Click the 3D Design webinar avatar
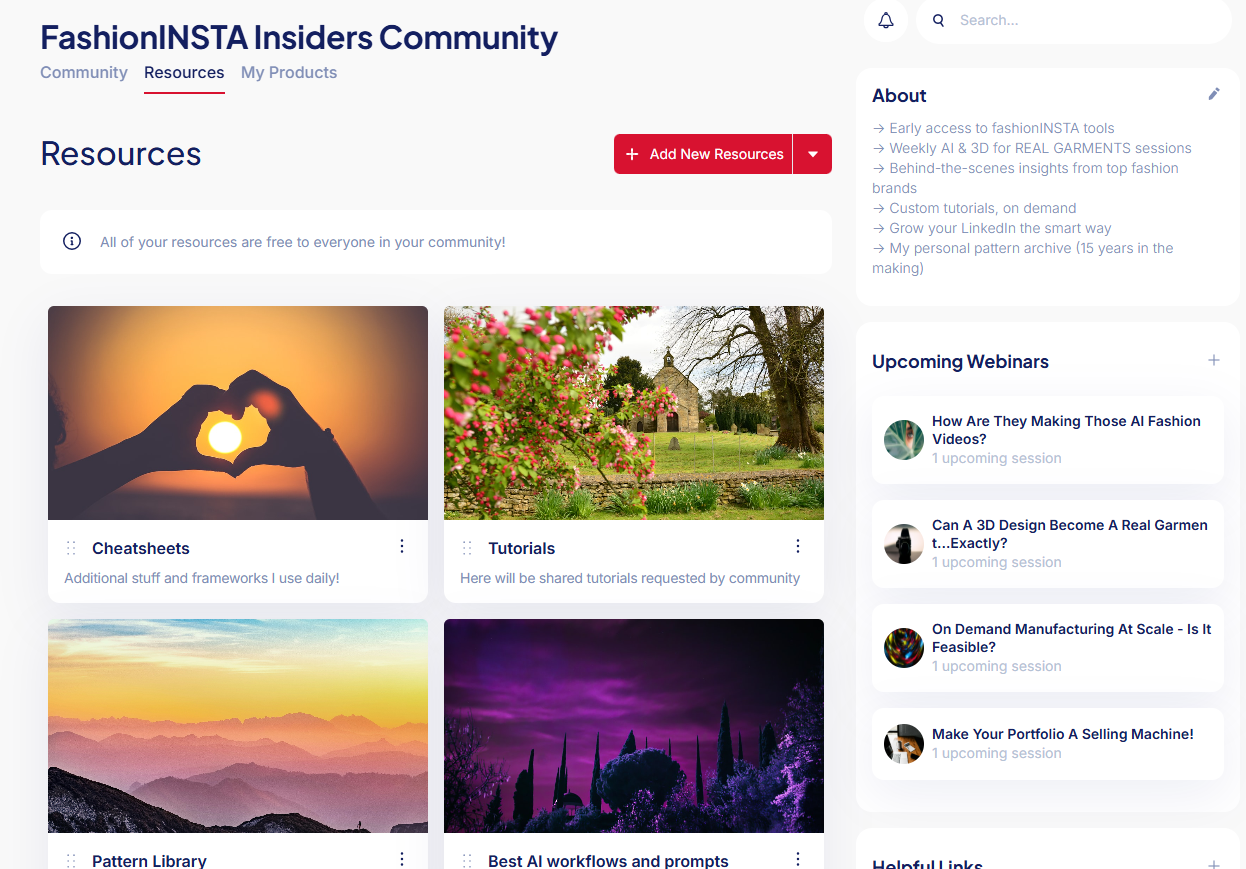 tap(904, 544)
